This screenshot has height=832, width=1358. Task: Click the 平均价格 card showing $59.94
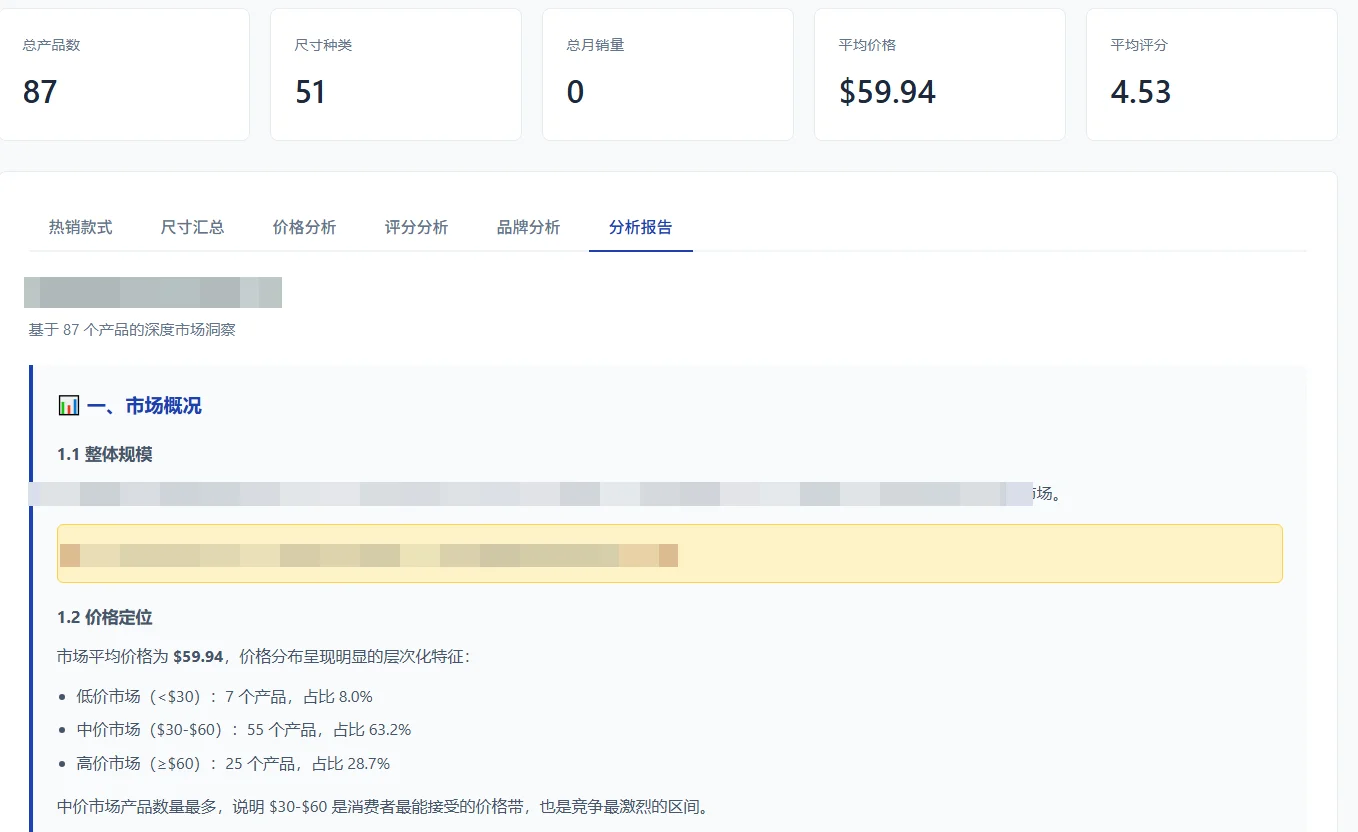pyautogui.click(x=939, y=74)
